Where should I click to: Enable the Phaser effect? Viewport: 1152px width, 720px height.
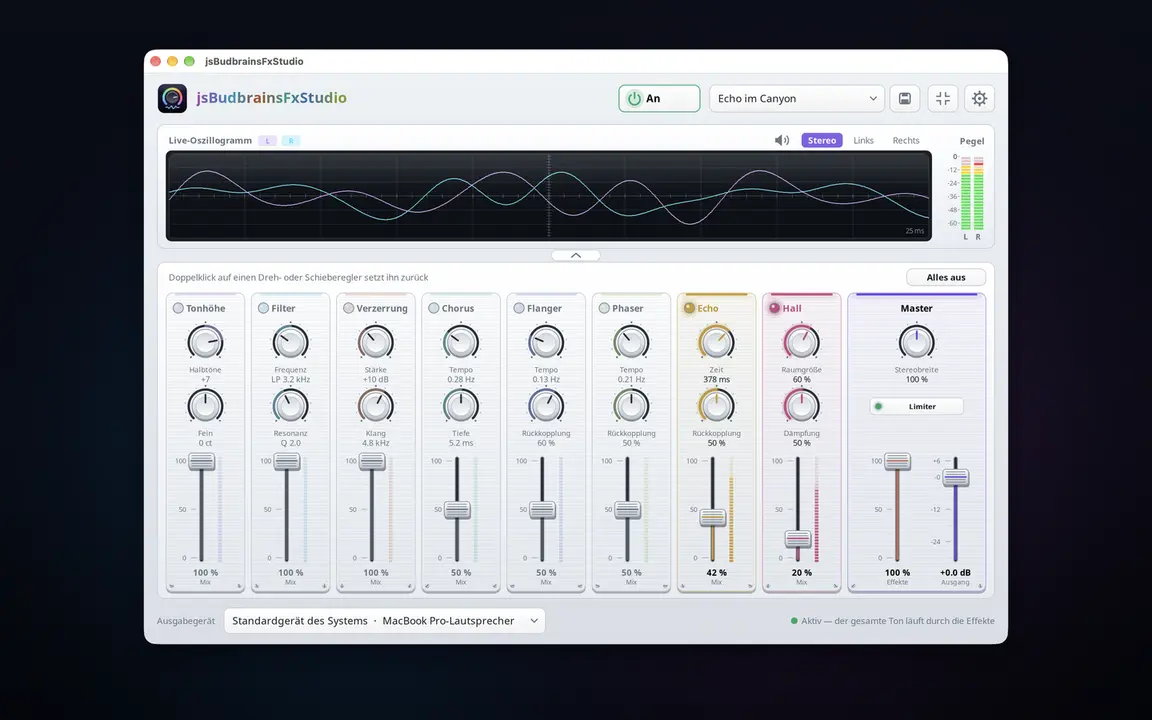coord(604,308)
